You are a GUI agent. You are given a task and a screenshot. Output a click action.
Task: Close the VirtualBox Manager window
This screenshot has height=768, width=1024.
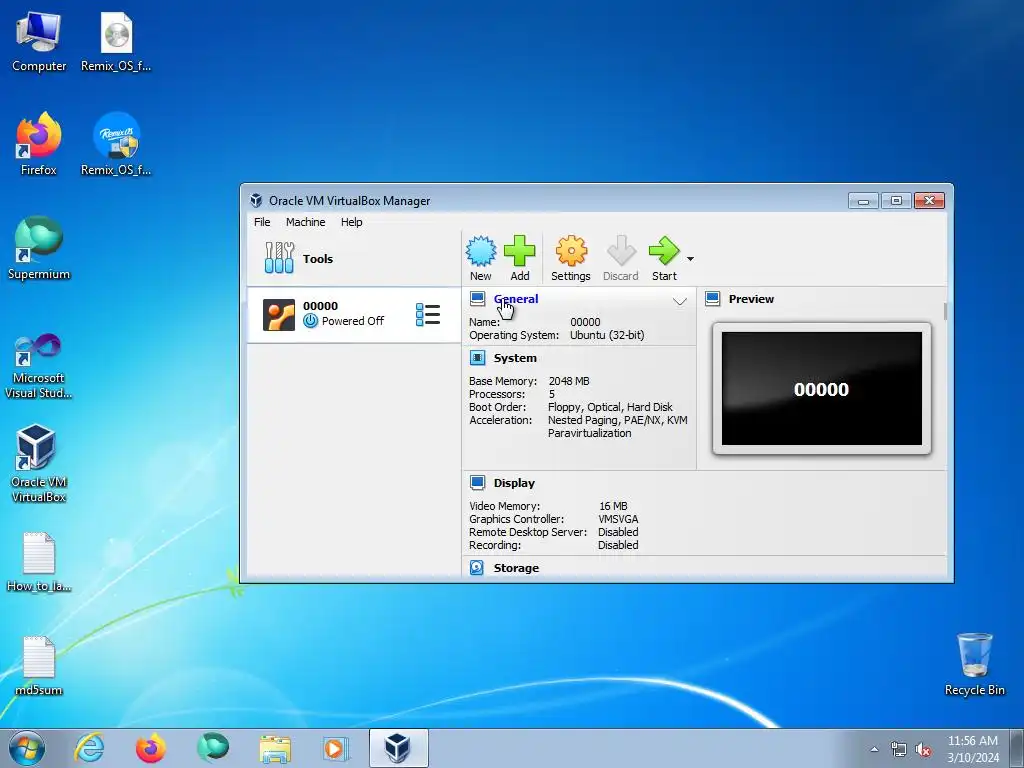point(929,200)
